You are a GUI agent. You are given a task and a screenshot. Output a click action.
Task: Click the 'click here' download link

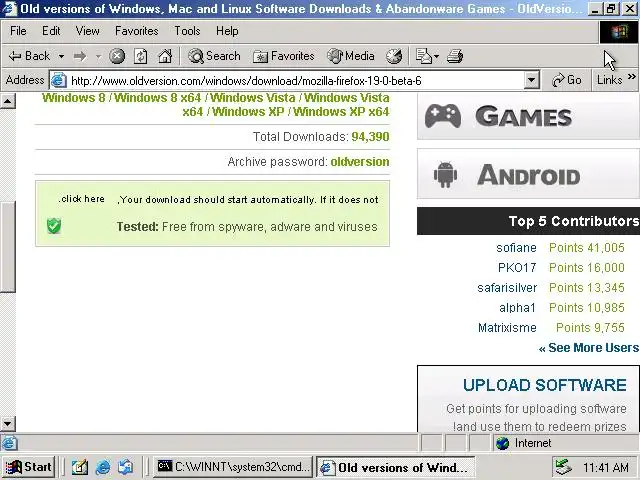82,199
